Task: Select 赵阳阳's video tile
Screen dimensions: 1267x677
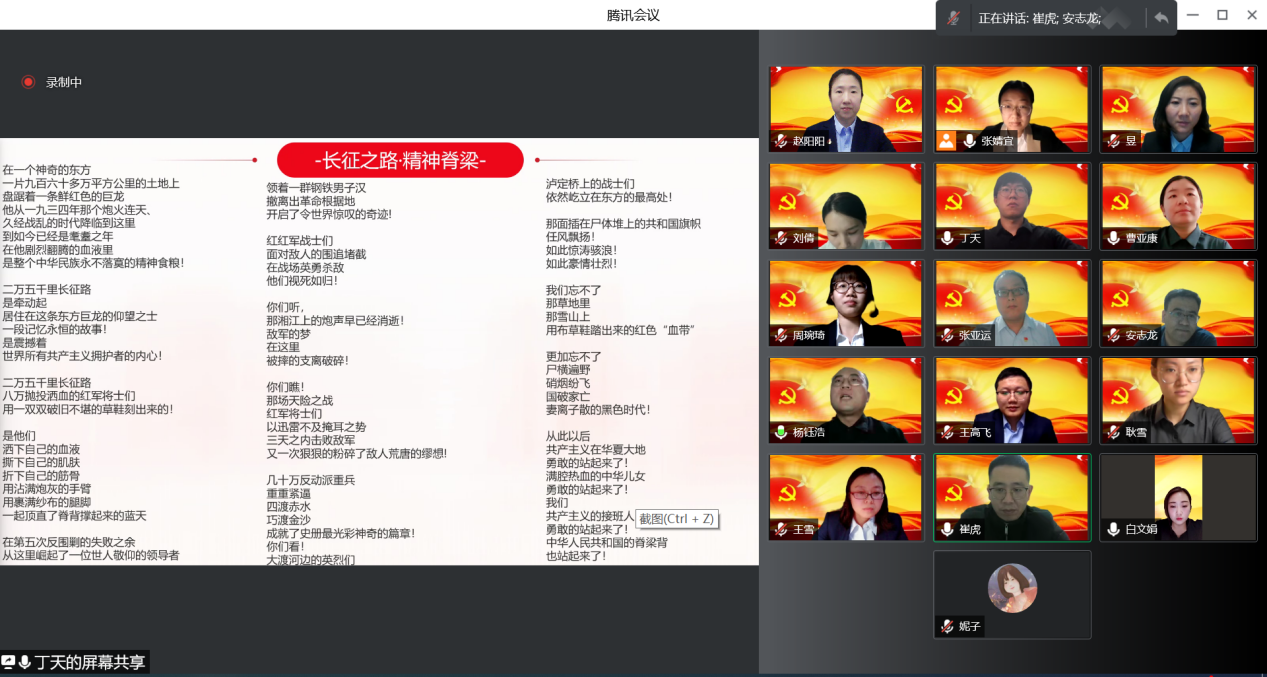Action: click(846, 109)
